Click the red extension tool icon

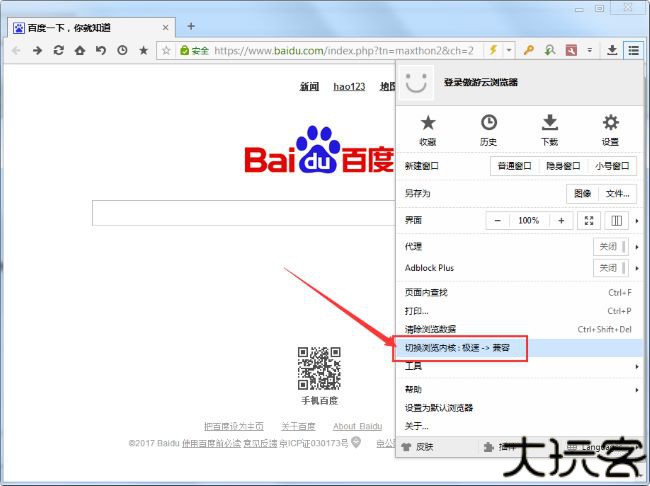pyautogui.click(x=571, y=51)
